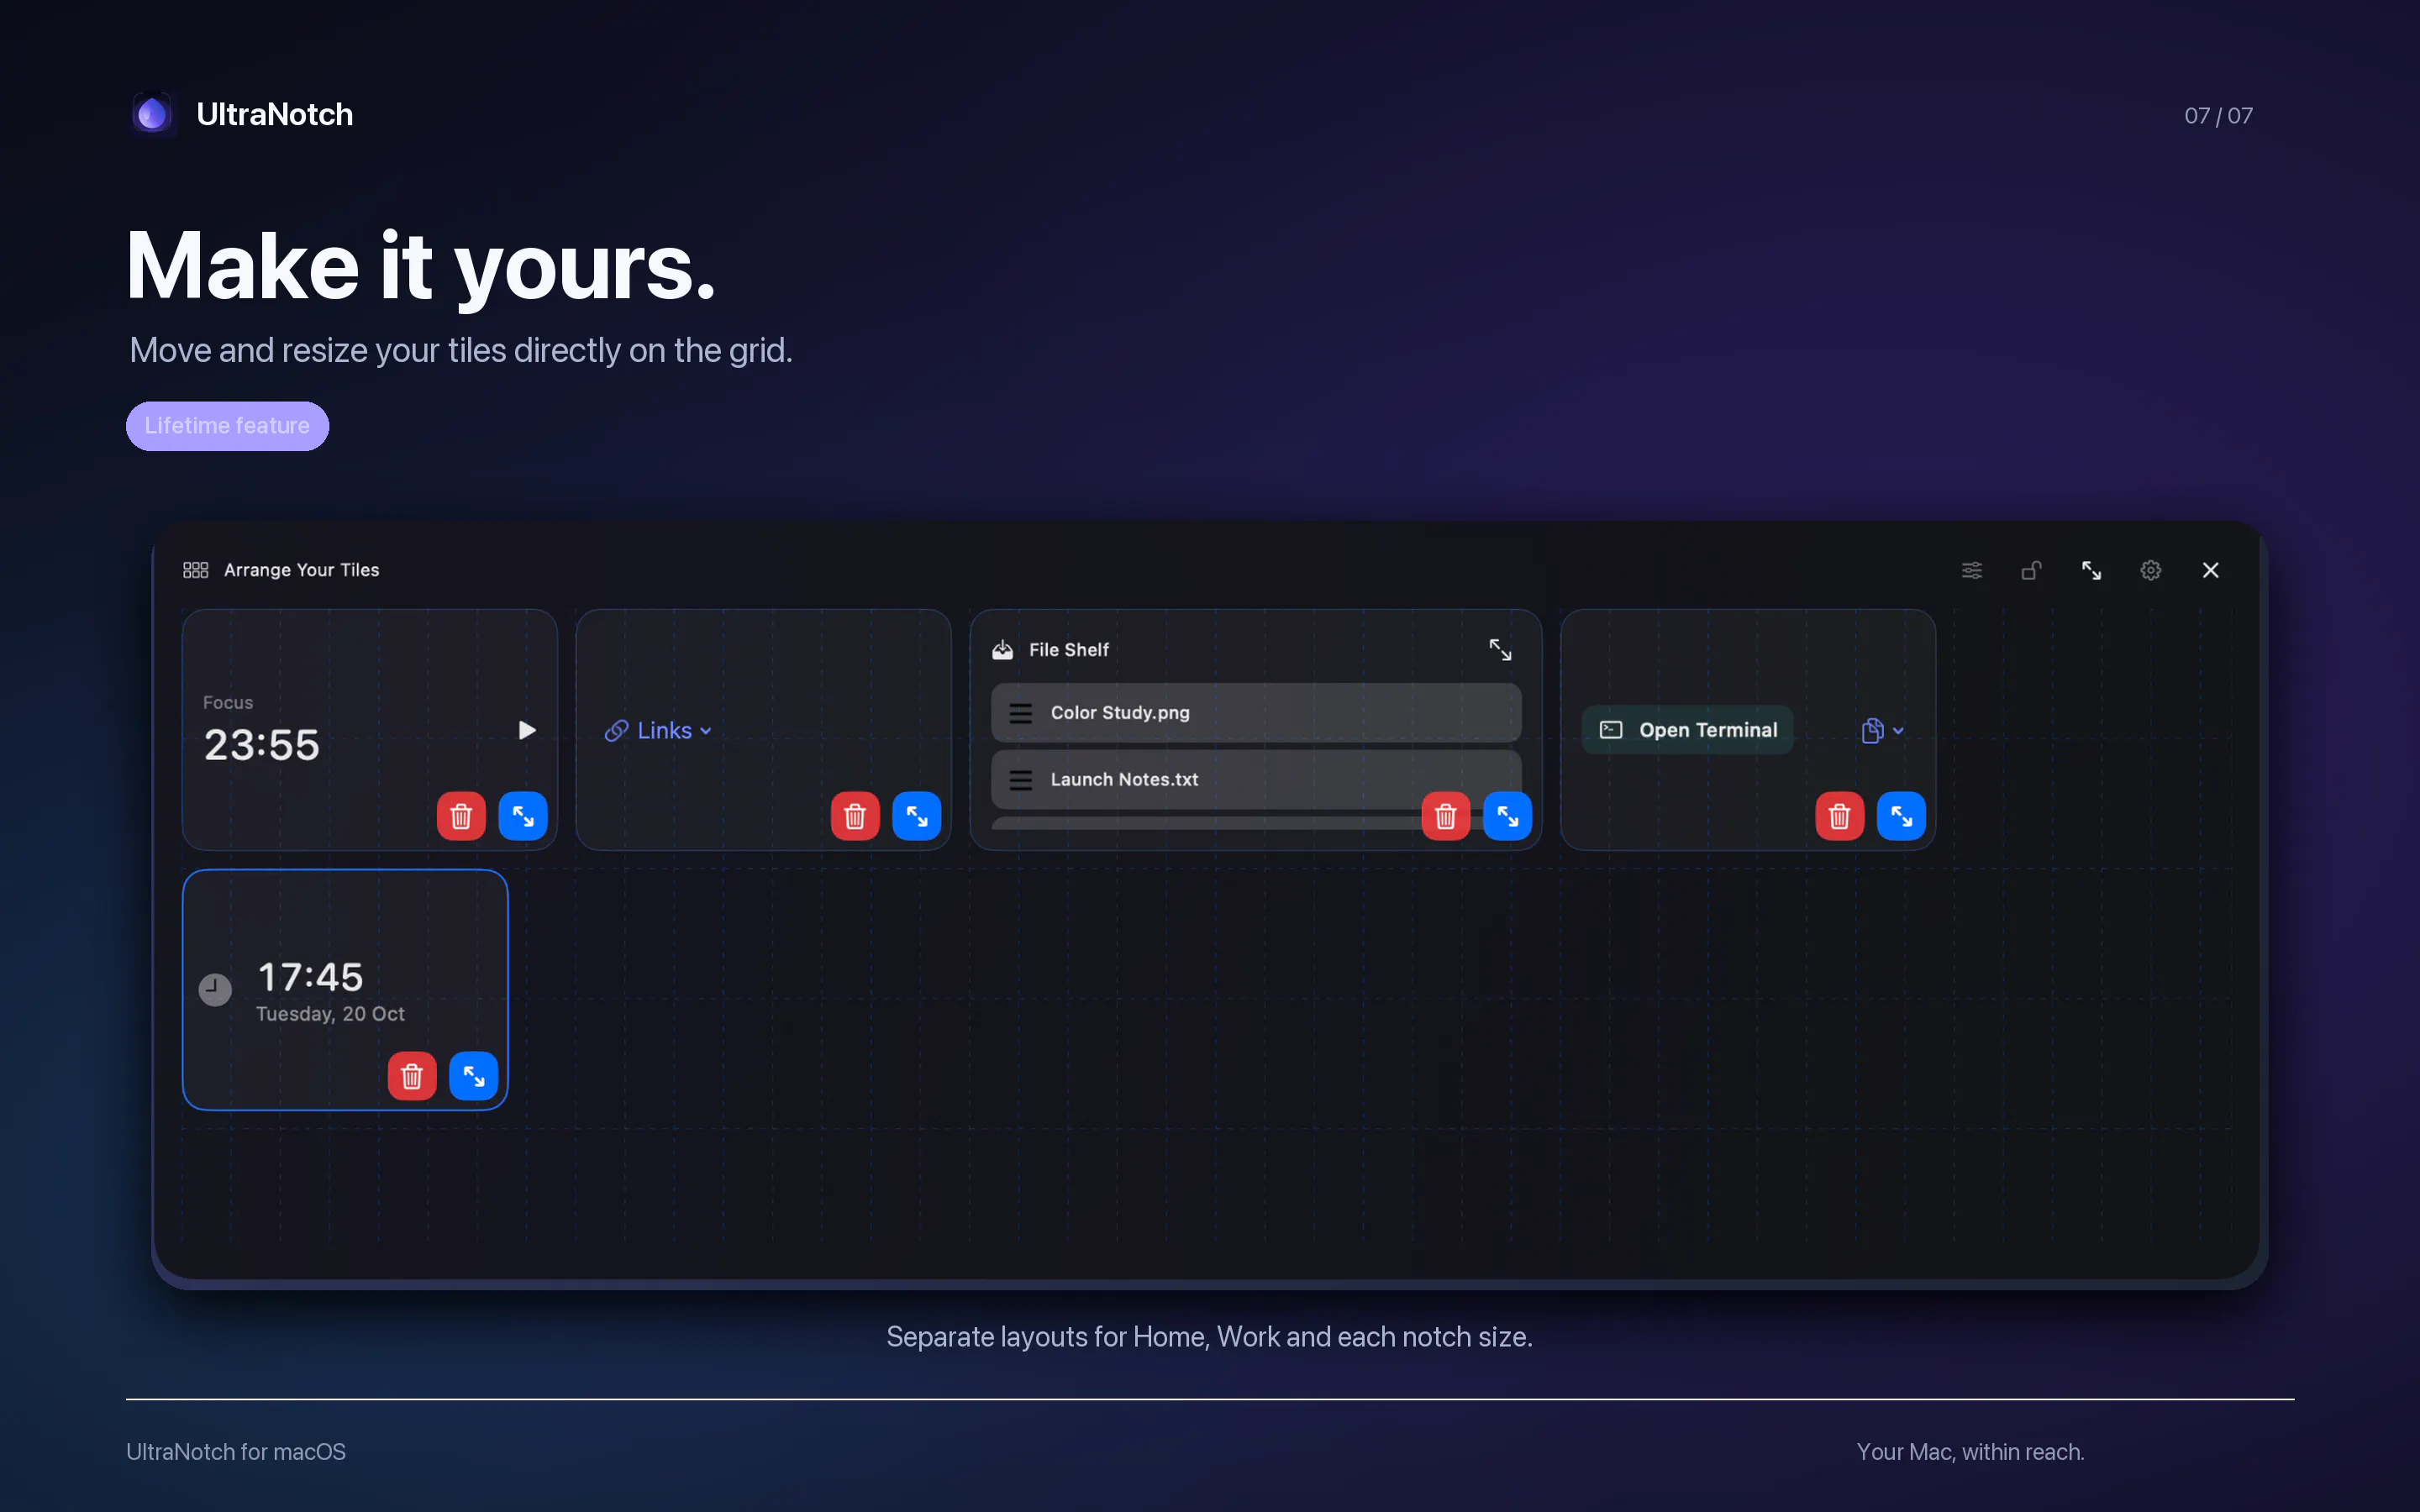Click the drag handle on Launch Notes.txt row

click(x=1021, y=780)
